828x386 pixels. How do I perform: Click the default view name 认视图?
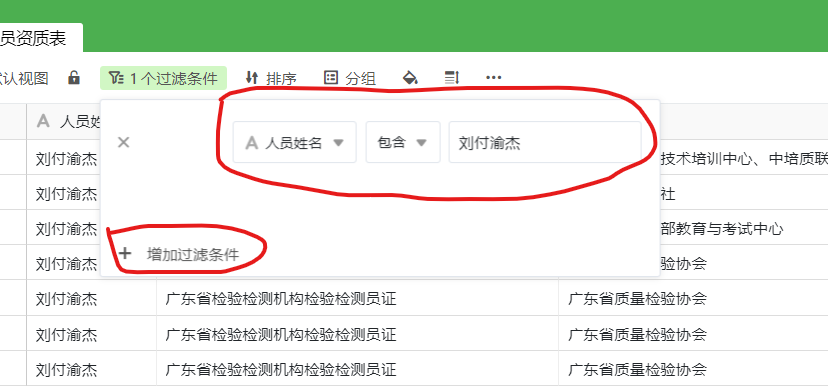click(x=24, y=78)
